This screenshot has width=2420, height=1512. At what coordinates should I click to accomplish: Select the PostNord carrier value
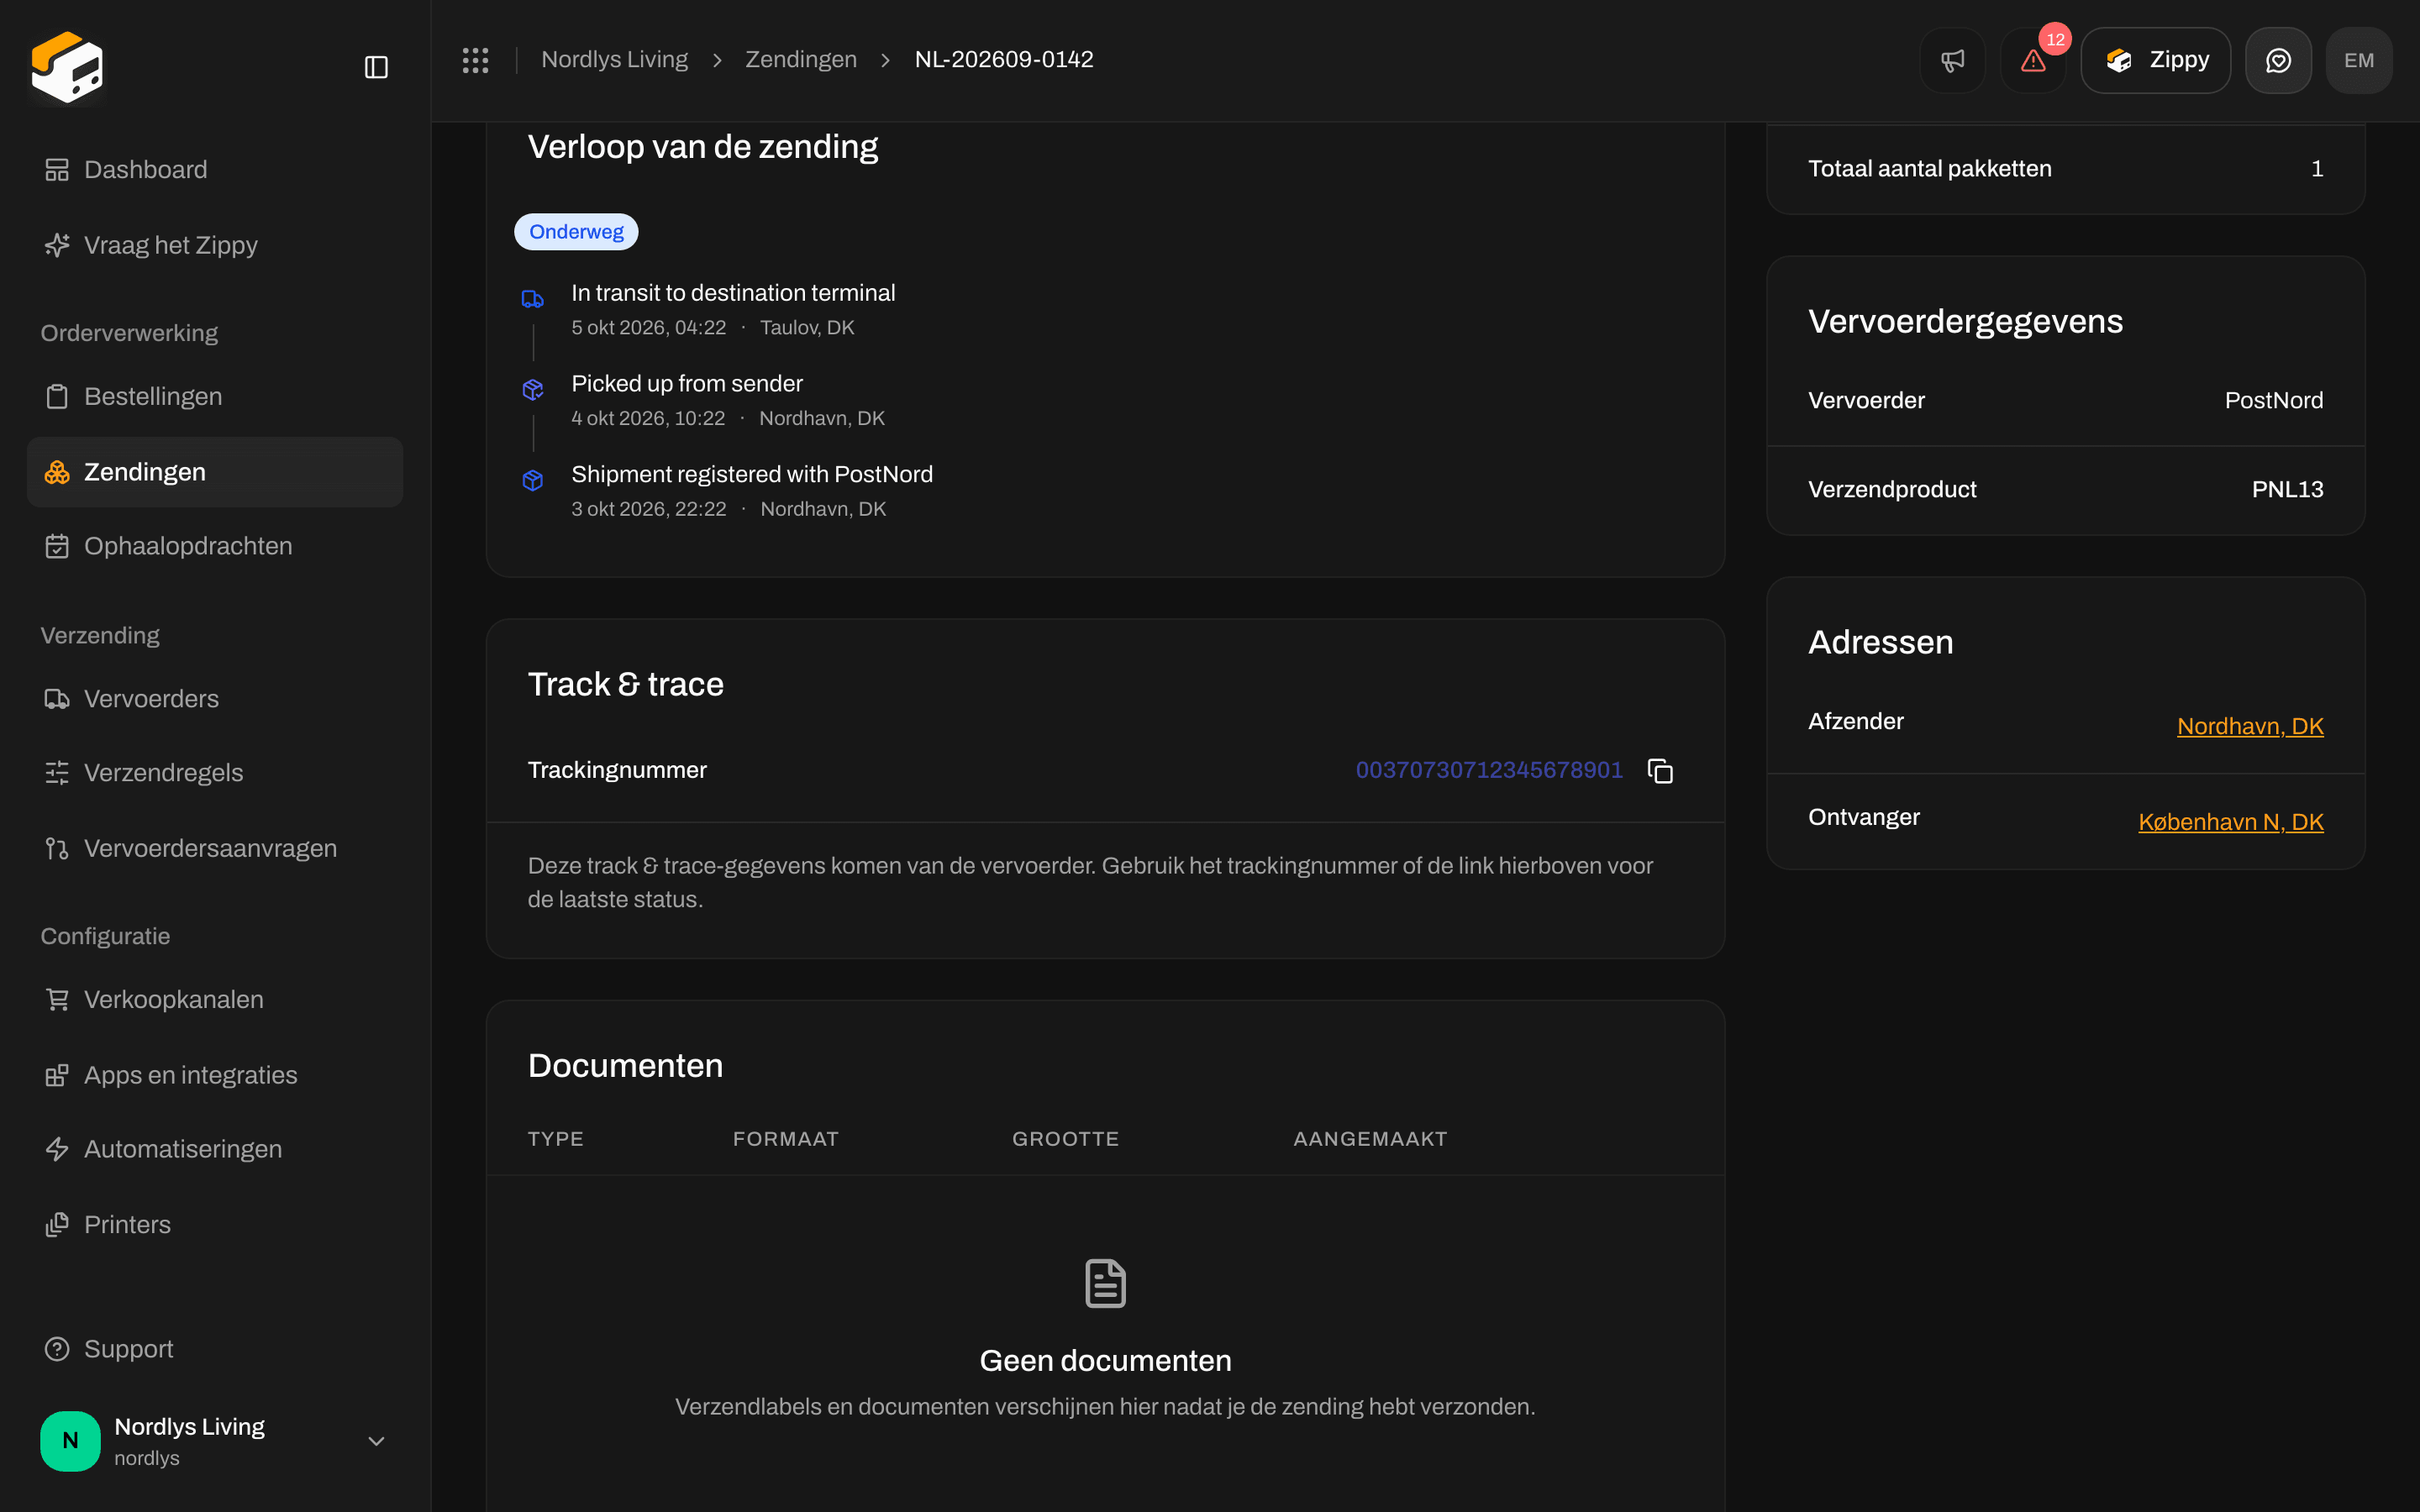click(x=2274, y=400)
